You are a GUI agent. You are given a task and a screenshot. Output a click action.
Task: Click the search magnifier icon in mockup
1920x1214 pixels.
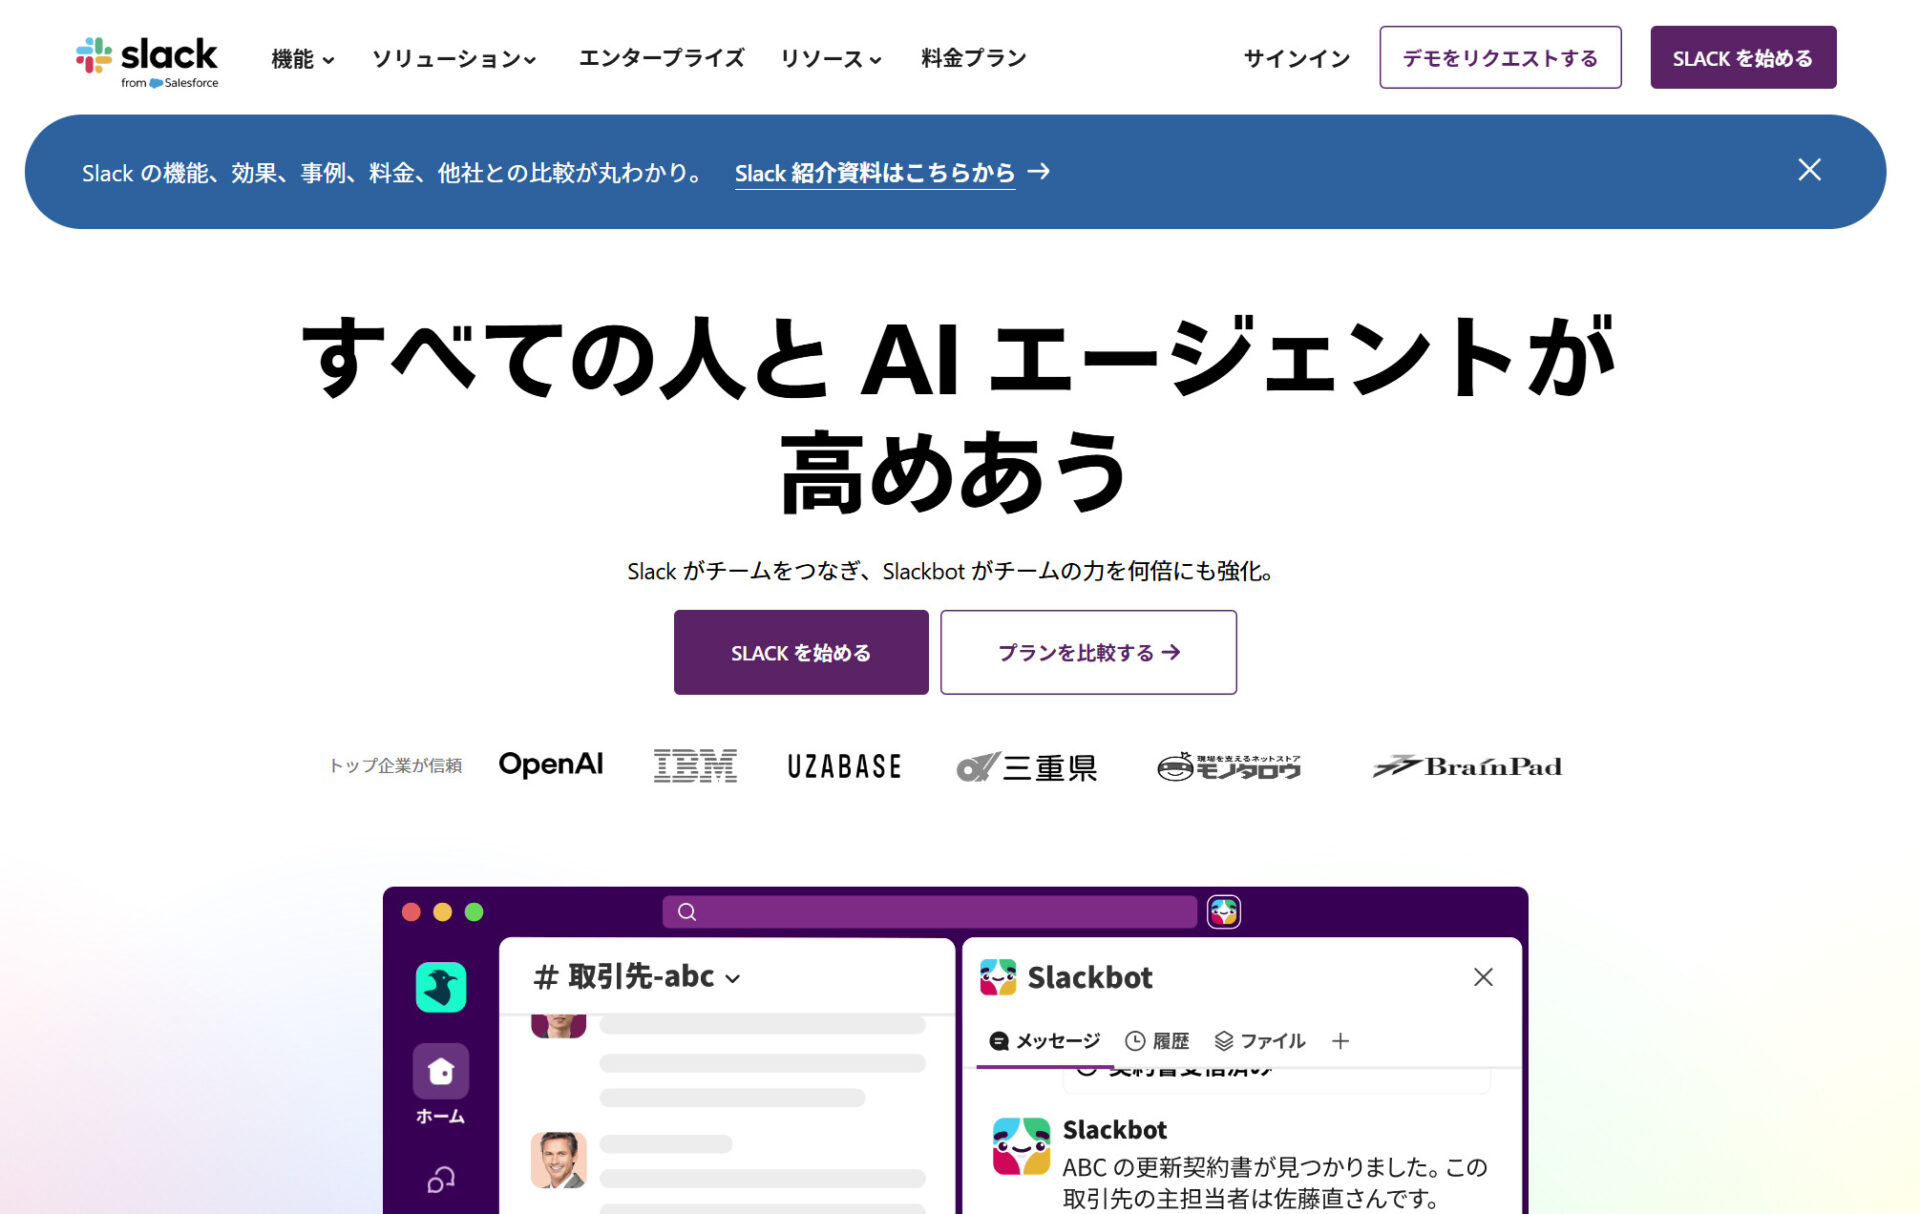[x=687, y=912]
